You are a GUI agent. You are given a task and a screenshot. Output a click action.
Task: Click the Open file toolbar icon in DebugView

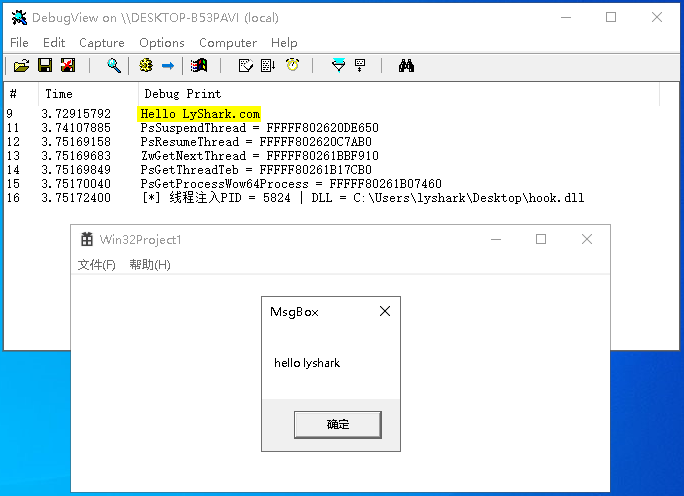point(21,66)
